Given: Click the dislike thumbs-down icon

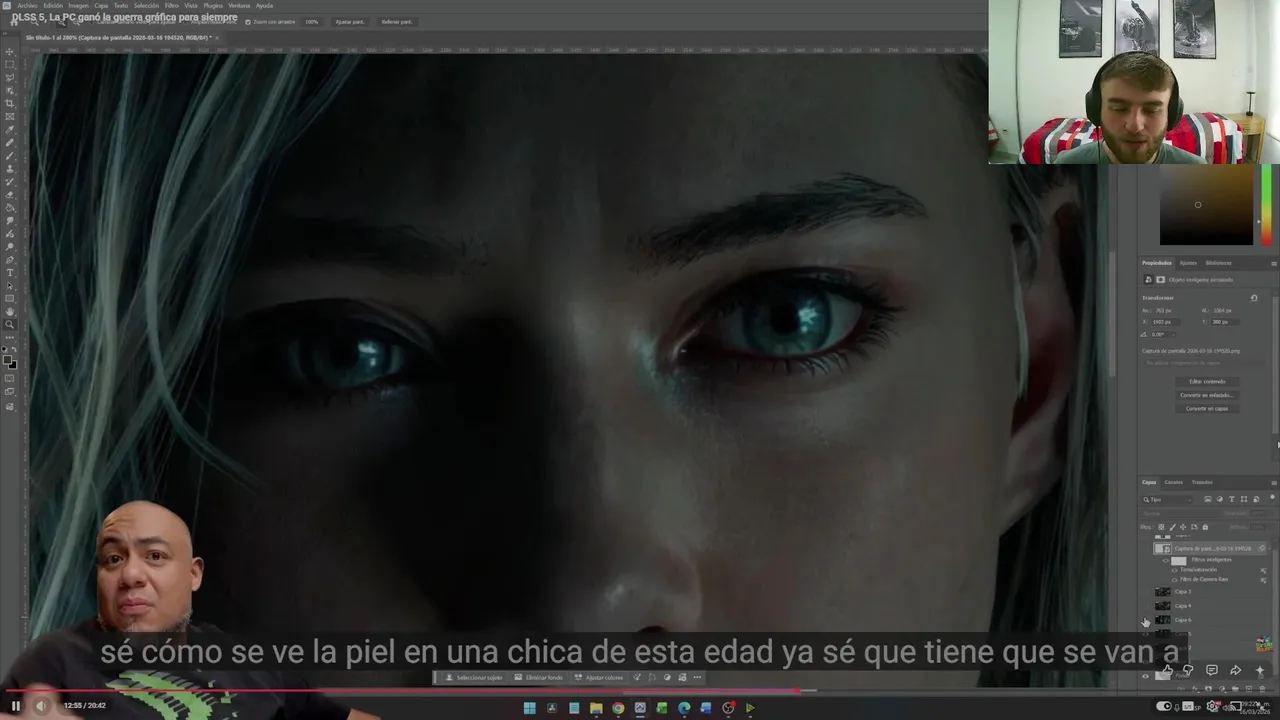Looking at the screenshot, I should pos(1188,670).
